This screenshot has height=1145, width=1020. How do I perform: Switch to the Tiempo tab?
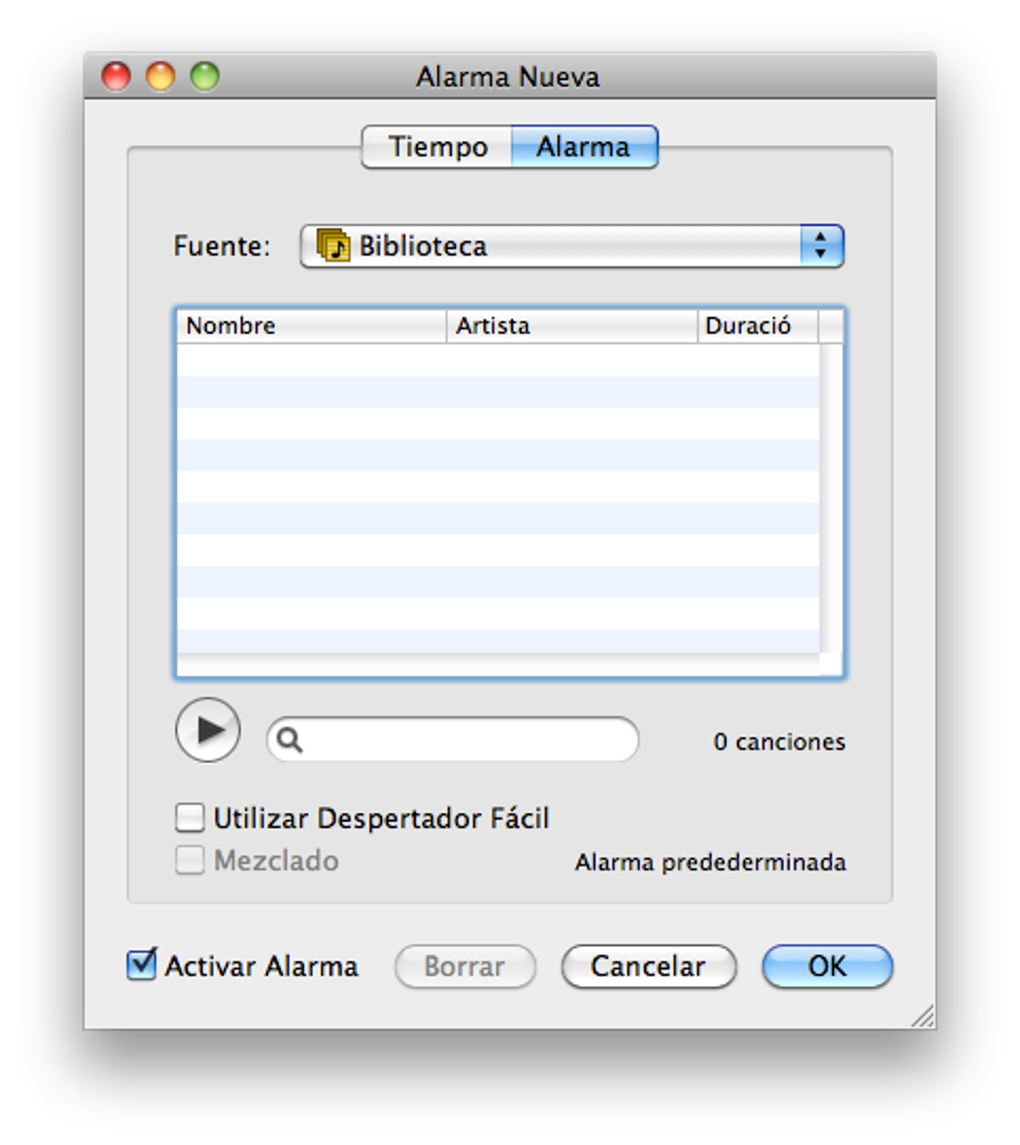click(x=437, y=147)
